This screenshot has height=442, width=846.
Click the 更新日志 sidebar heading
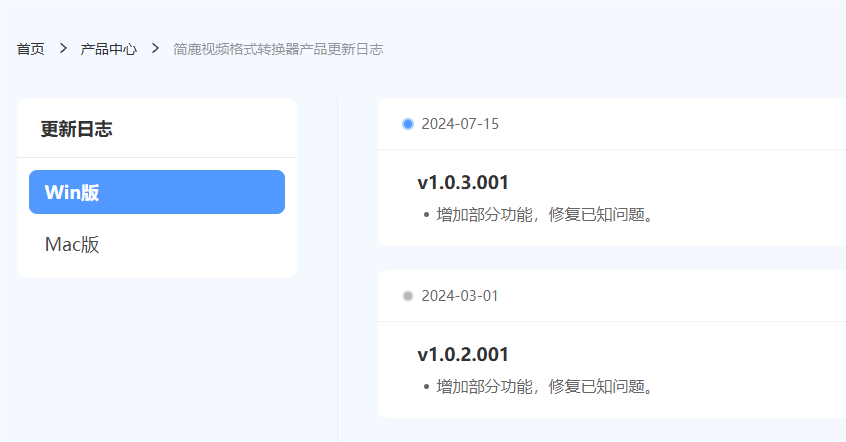click(x=76, y=129)
